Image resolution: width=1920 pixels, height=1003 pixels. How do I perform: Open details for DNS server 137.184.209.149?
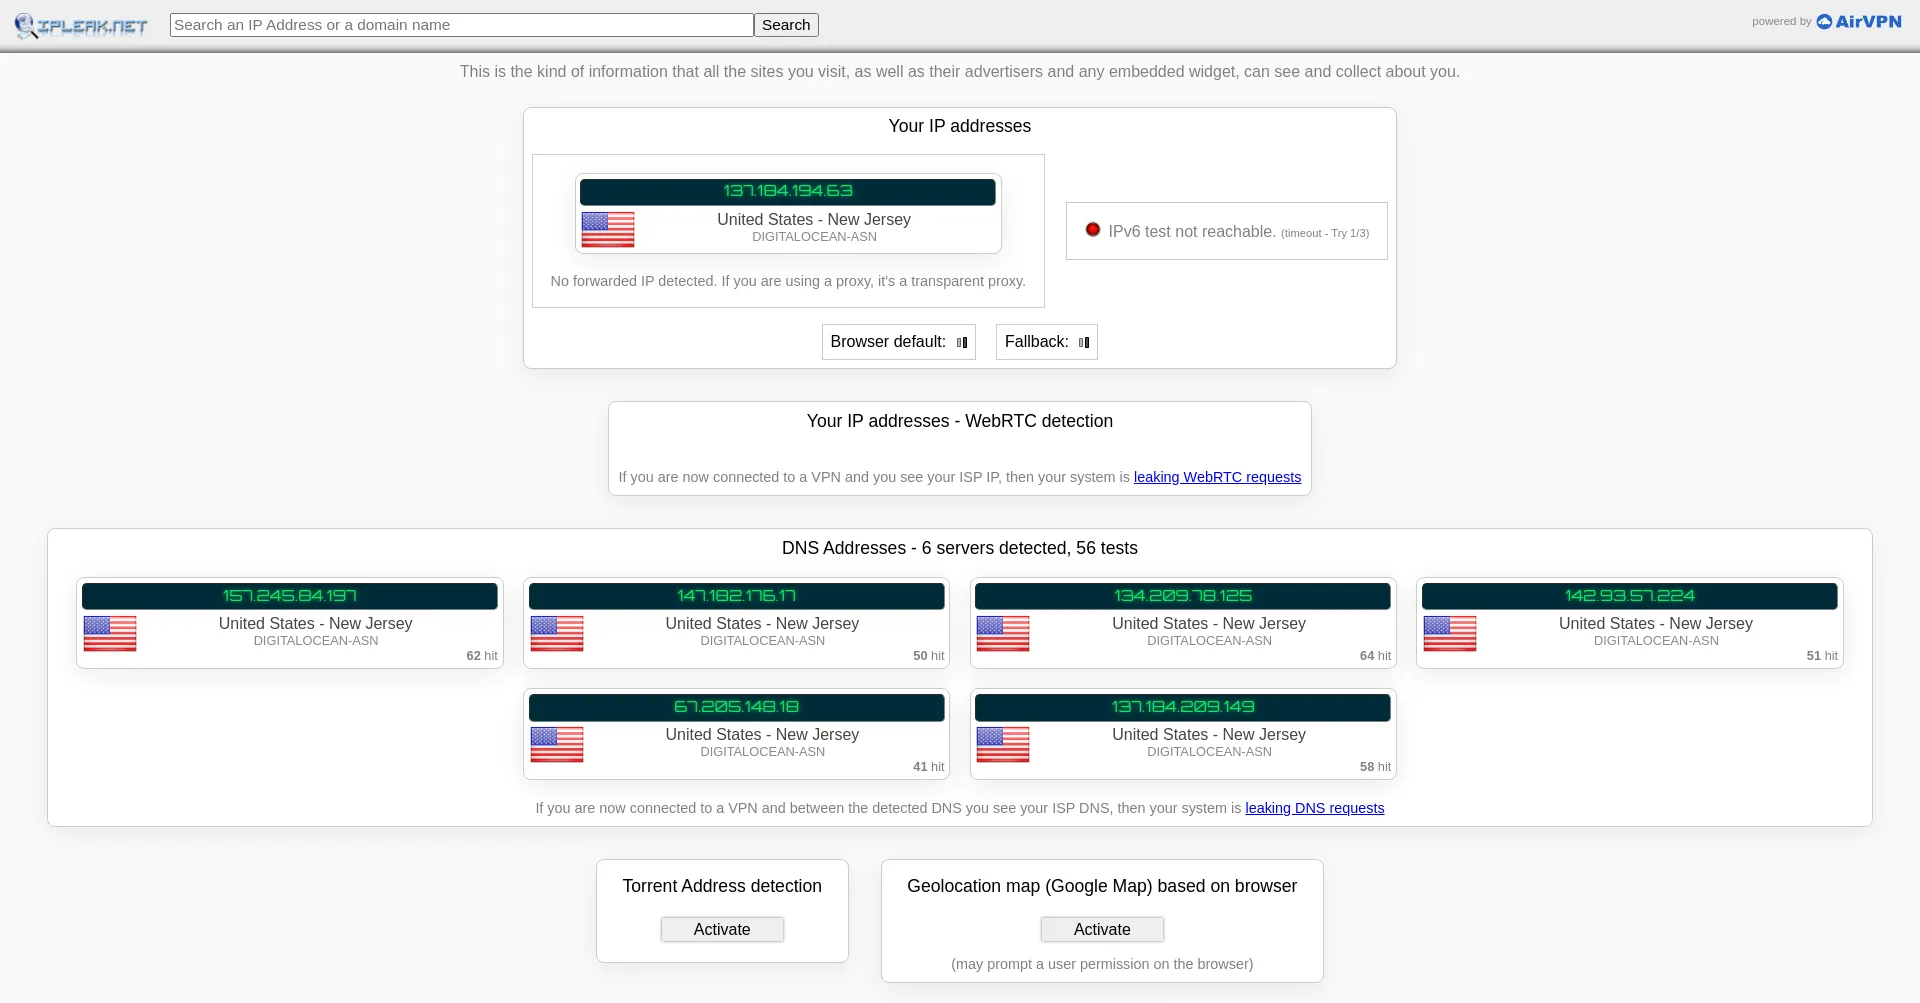[1183, 707]
